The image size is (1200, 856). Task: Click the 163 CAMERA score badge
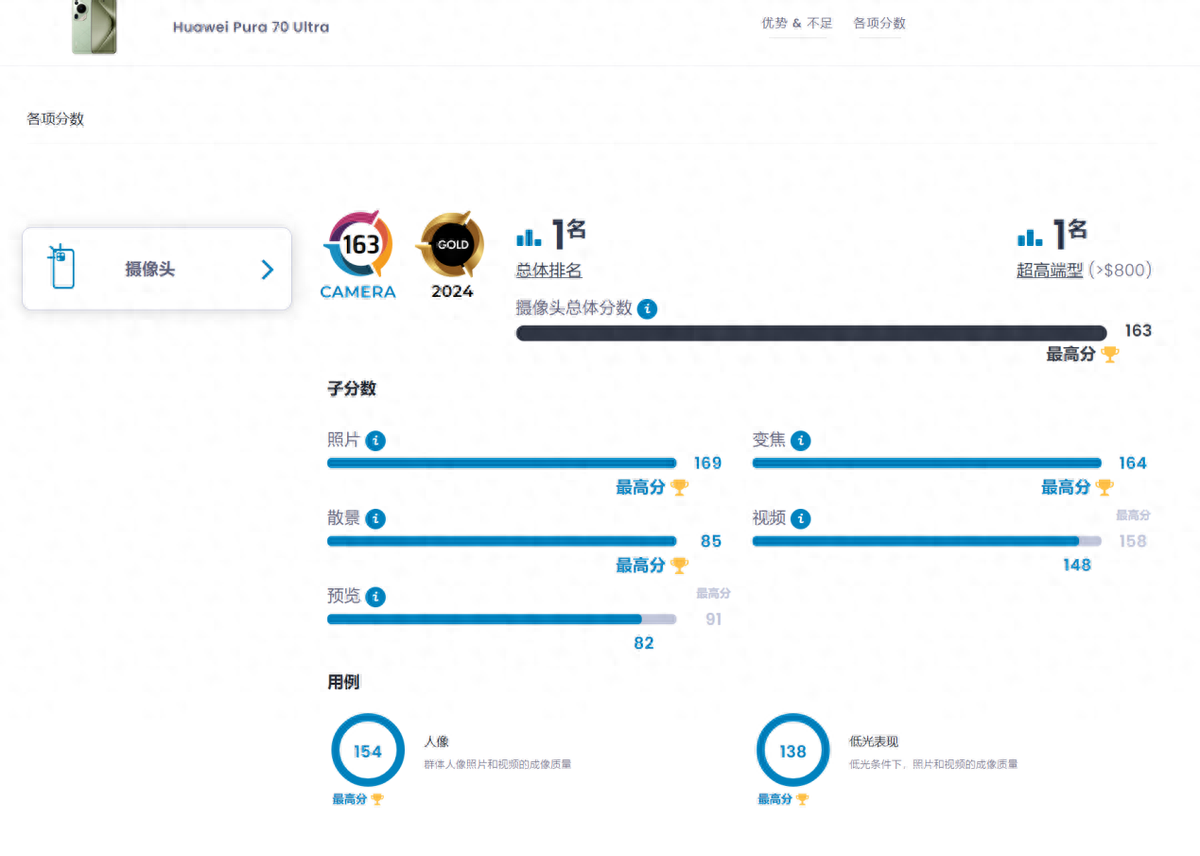click(358, 254)
